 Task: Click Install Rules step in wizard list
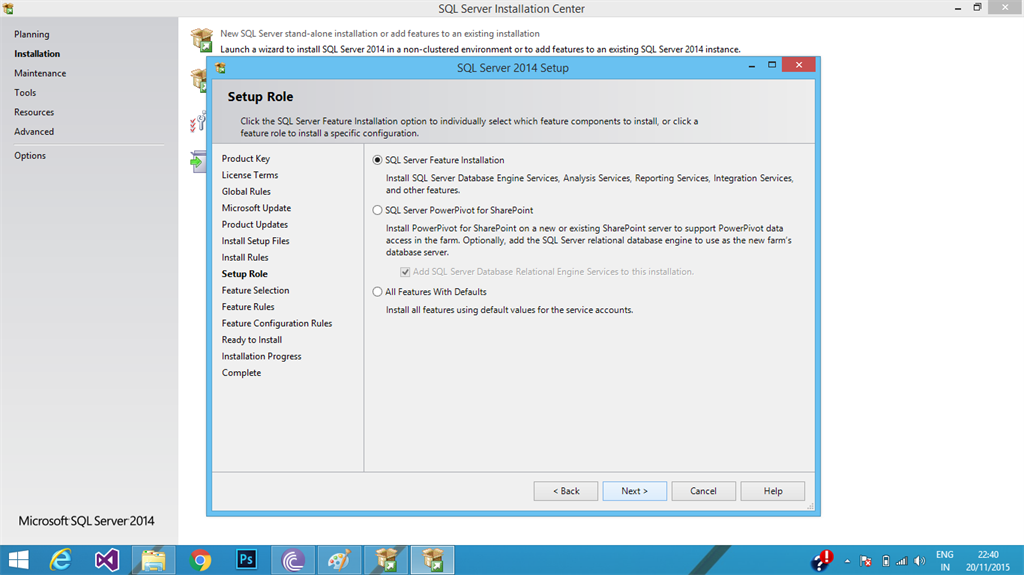click(x=245, y=257)
